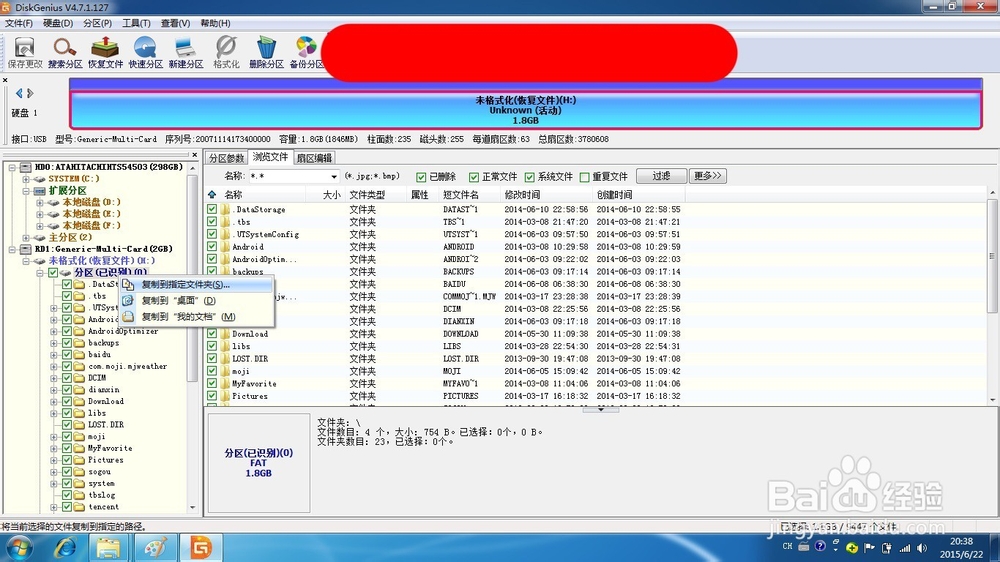Viewport: 1000px width, 562px height.
Task: Choose Copy to Desktop (复制到桌面)
Action: click(196, 300)
